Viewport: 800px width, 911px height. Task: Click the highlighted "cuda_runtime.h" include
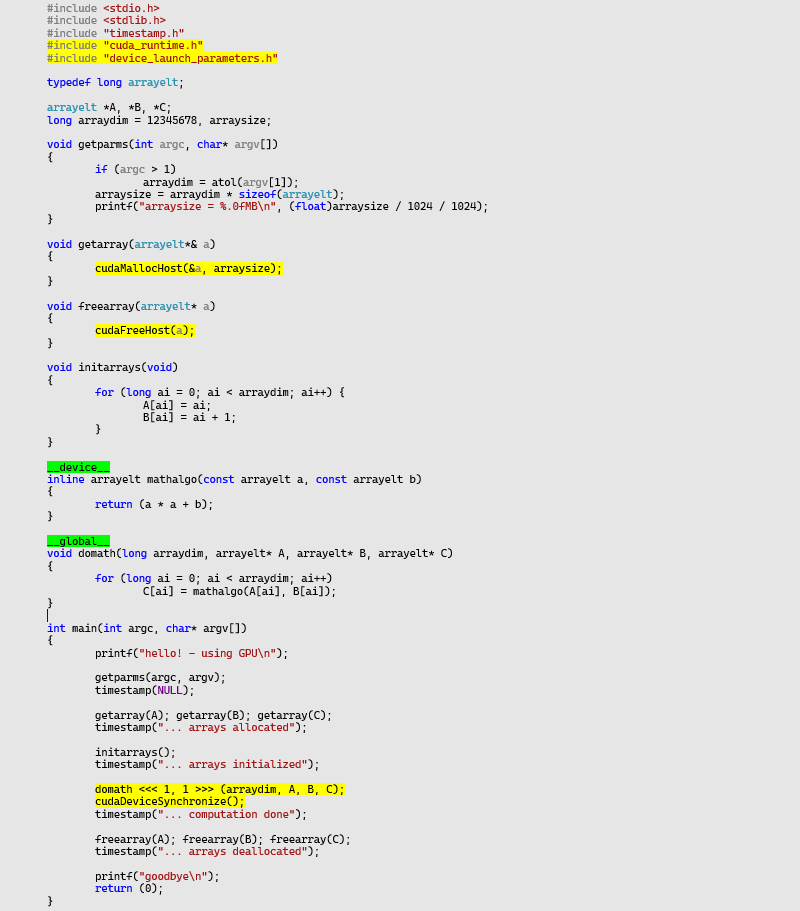click(x=125, y=45)
